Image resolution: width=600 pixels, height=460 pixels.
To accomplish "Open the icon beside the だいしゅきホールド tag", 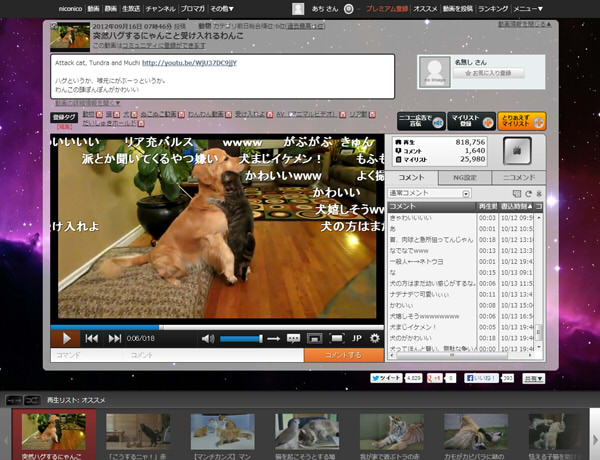I will click(x=141, y=123).
